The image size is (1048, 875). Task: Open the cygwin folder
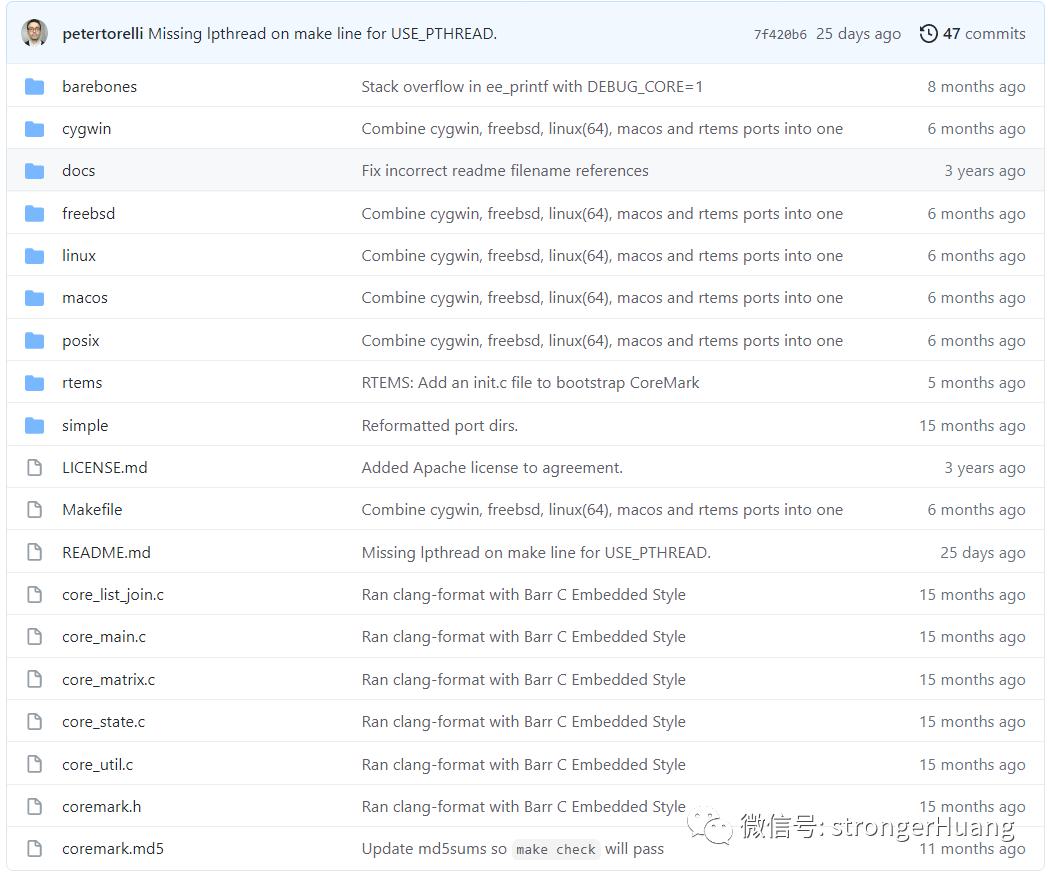pos(86,128)
